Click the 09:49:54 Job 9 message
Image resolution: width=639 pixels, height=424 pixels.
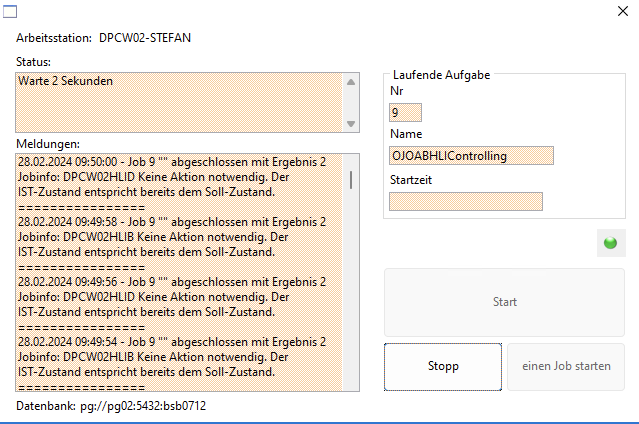click(x=171, y=342)
